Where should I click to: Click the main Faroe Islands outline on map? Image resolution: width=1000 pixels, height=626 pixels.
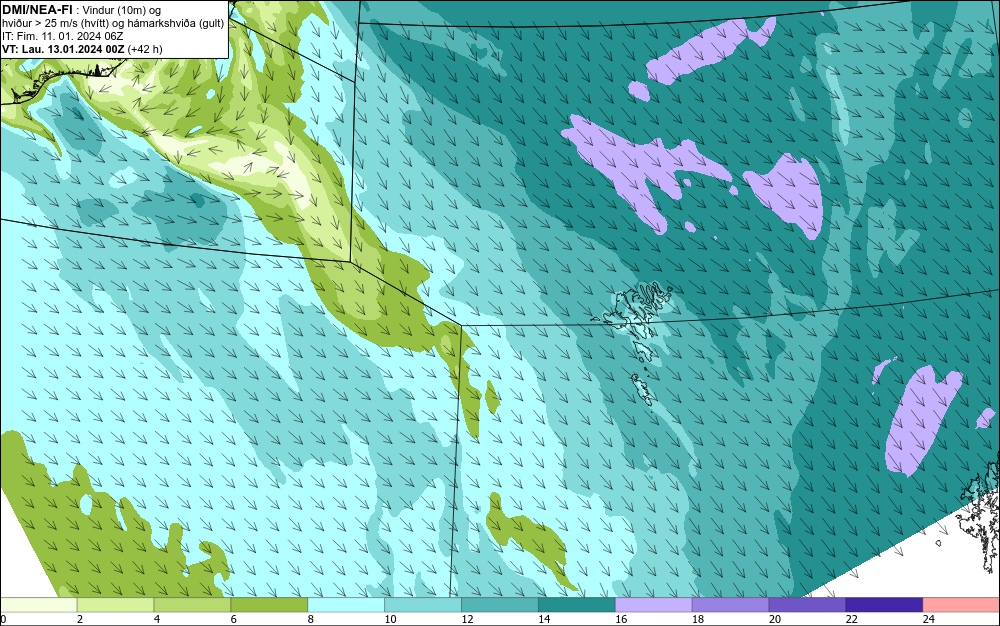coord(638,311)
